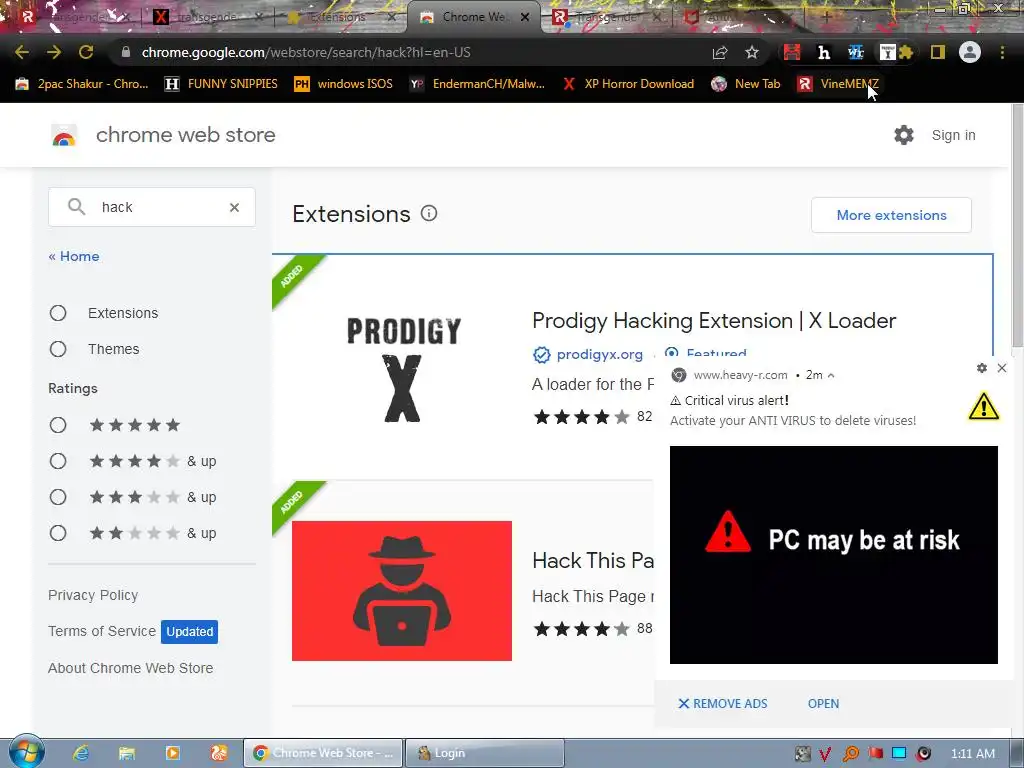Open the 'h' extension icon in the toolbar
Viewport: 1024px width, 768px height.
click(x=824, y=52)
